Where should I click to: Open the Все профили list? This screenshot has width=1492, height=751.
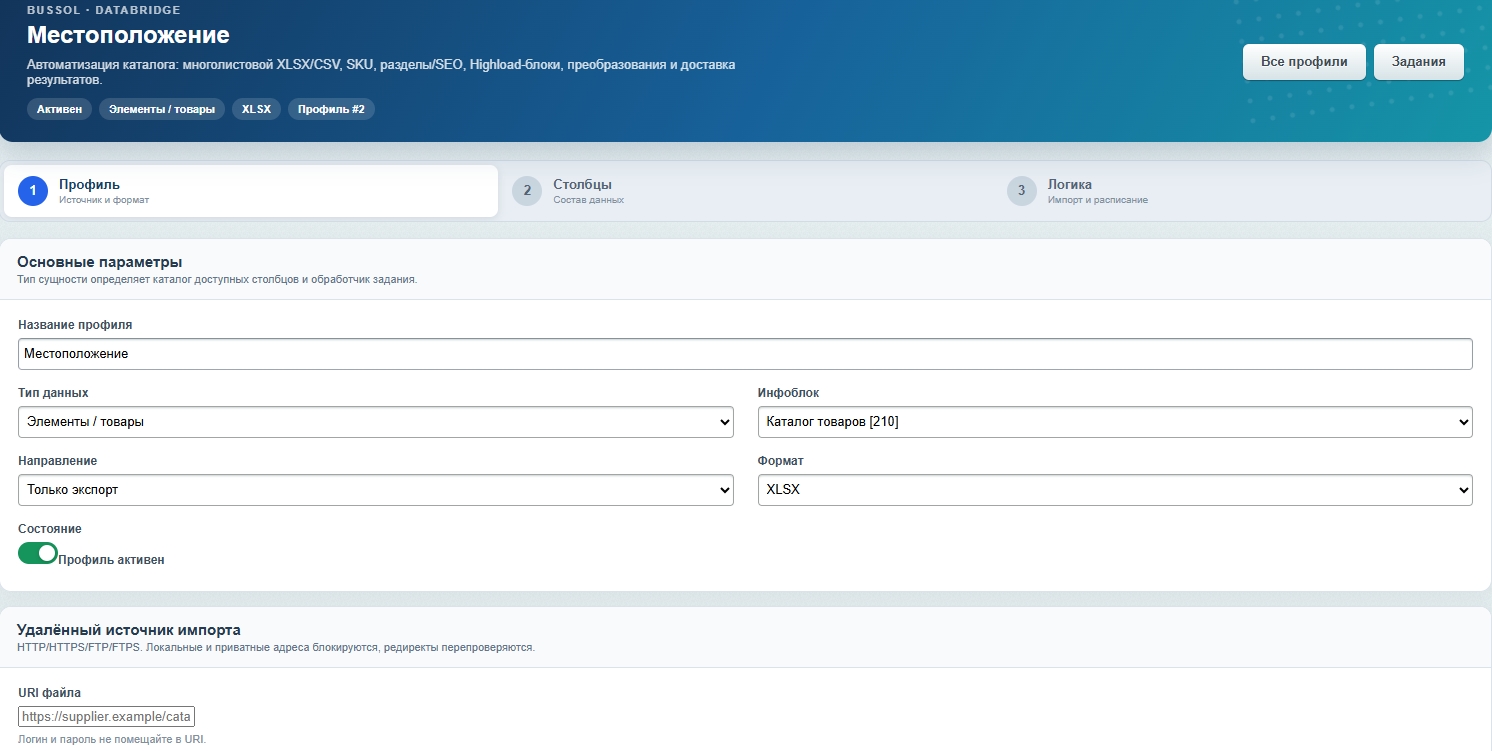click(1304, 62)
